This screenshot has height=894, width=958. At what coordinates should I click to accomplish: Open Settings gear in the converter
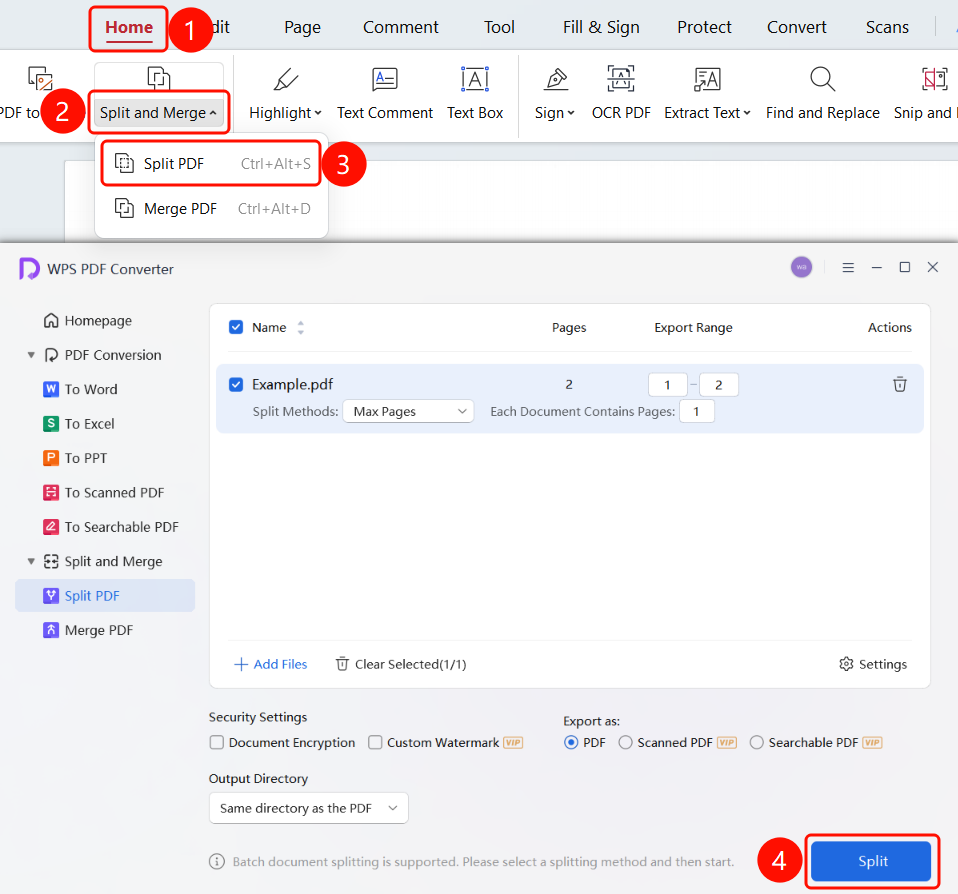[846, 664]
